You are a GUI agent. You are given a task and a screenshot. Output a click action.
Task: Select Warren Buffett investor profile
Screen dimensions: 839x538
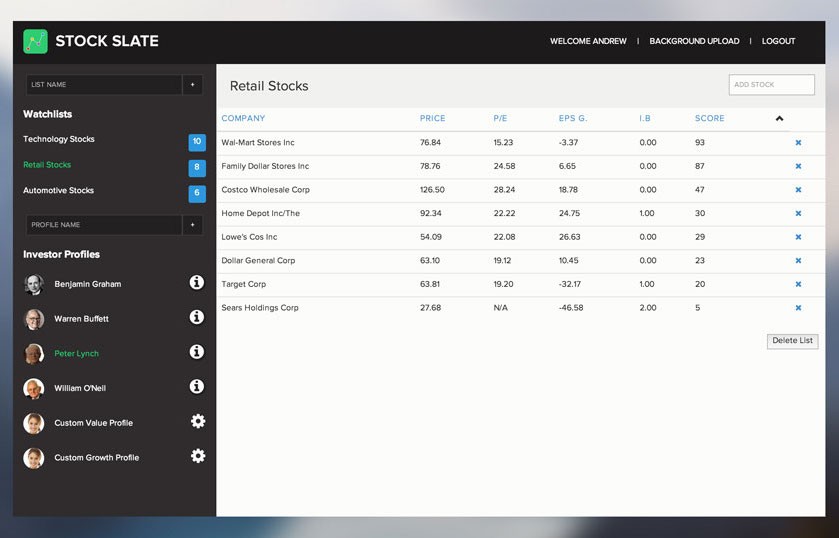[x=81, y=319]
